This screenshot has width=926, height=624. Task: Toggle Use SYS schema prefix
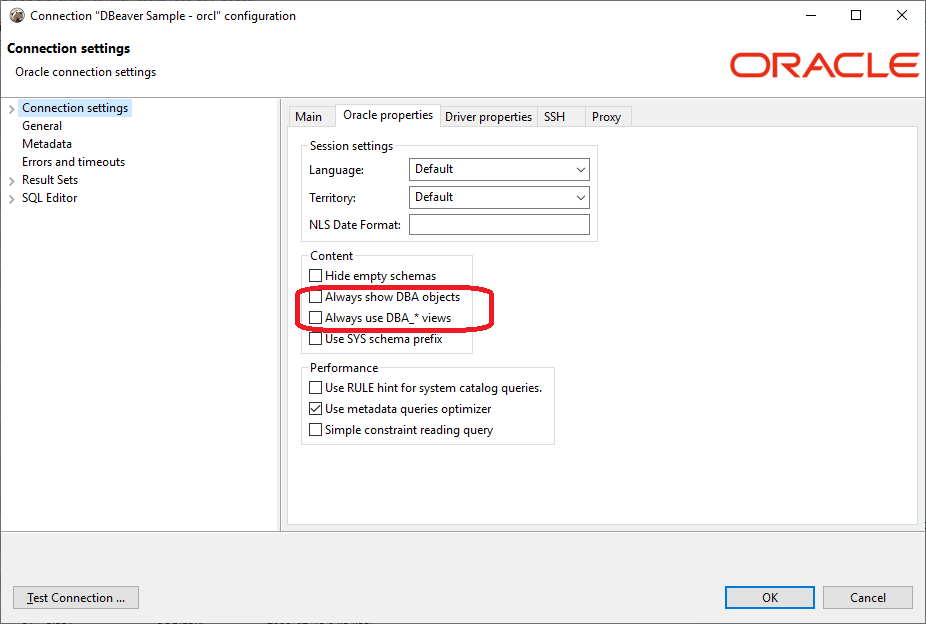pos(316,339)
